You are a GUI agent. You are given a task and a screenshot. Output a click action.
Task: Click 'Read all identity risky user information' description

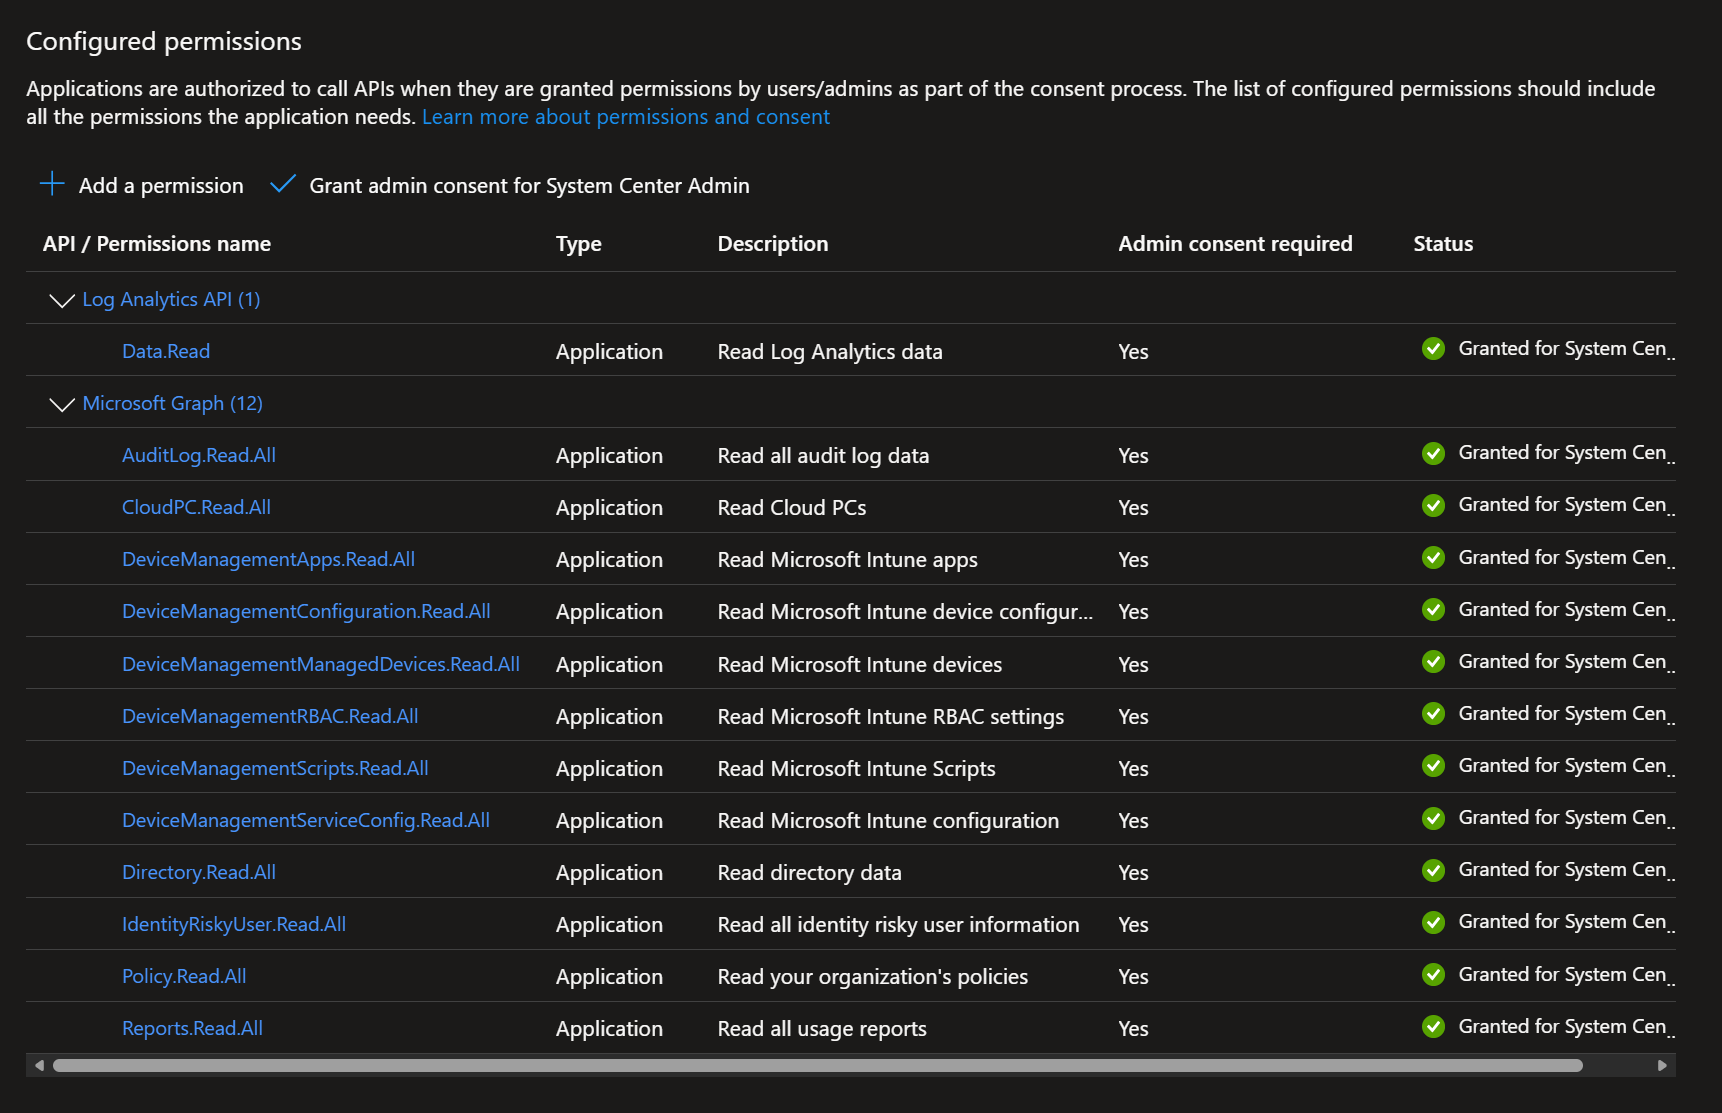[x=899, y=925]
